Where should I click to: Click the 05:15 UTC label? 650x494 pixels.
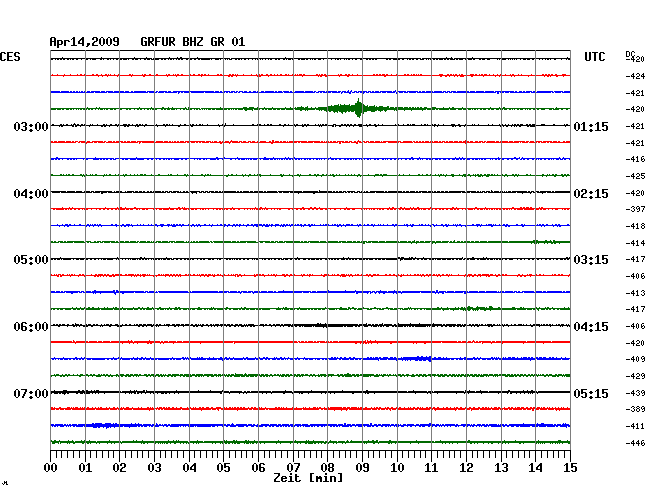coord(591,393)
